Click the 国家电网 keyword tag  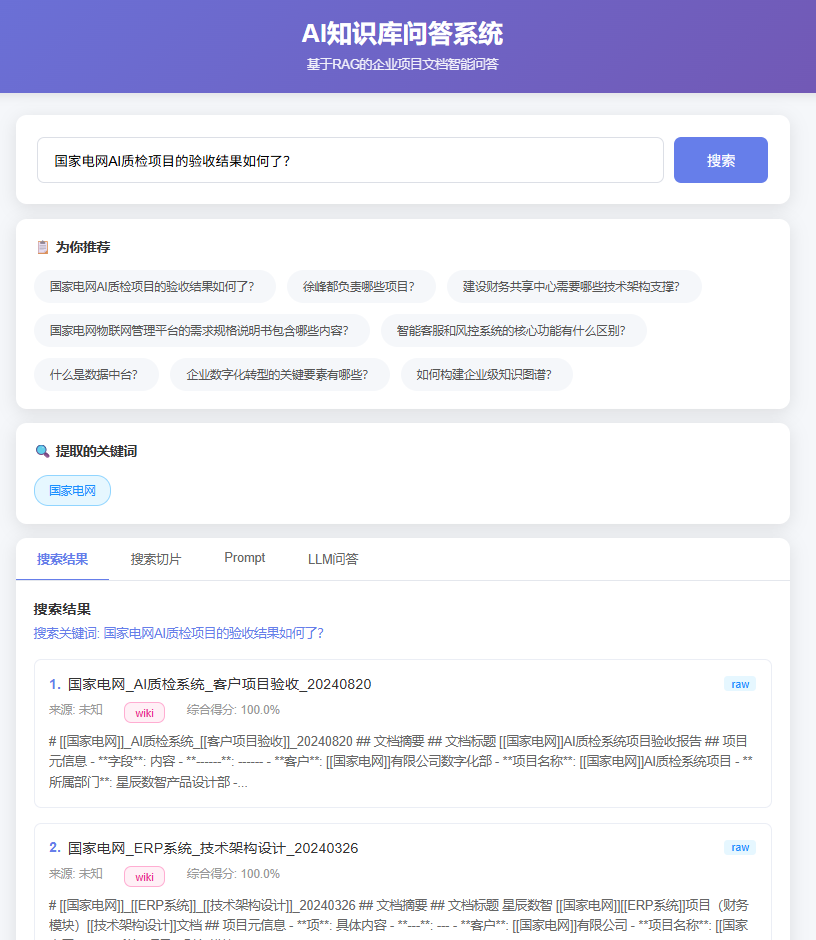coord(73,490)
